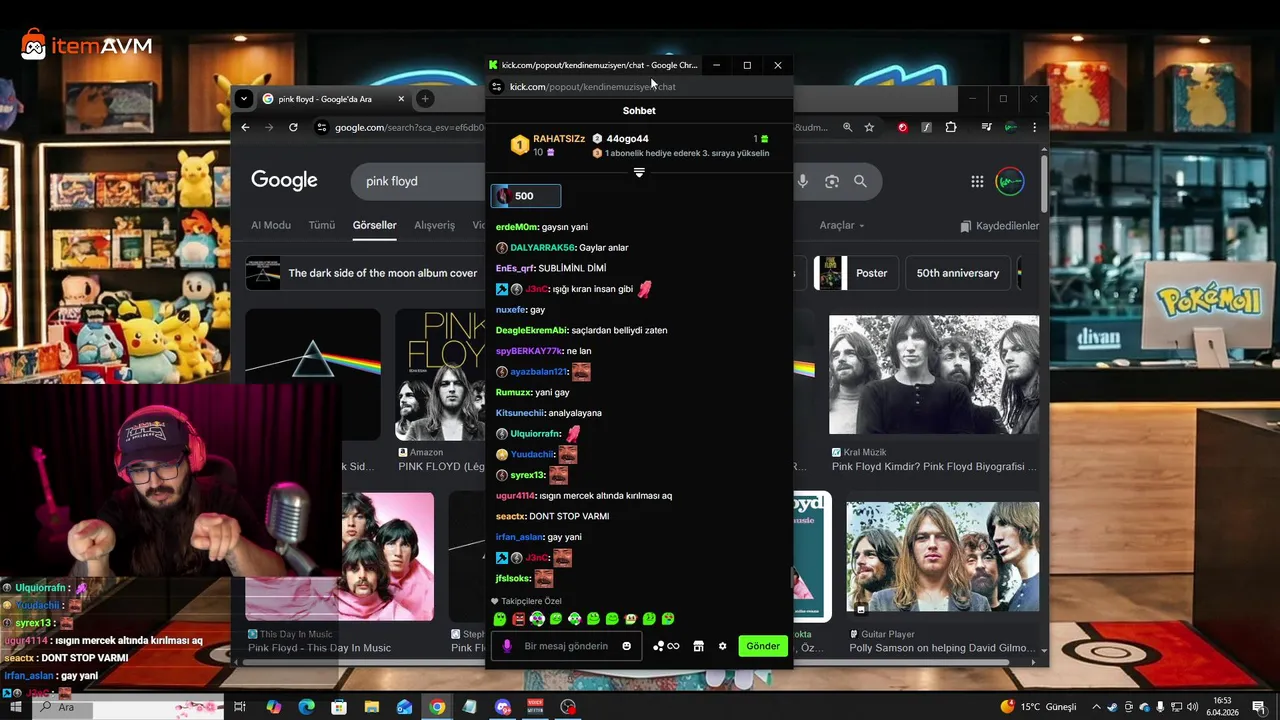Click the Bir mesaj gönderin input
The width and height of the screenshot is (1280, 720).
coord(566,646)
